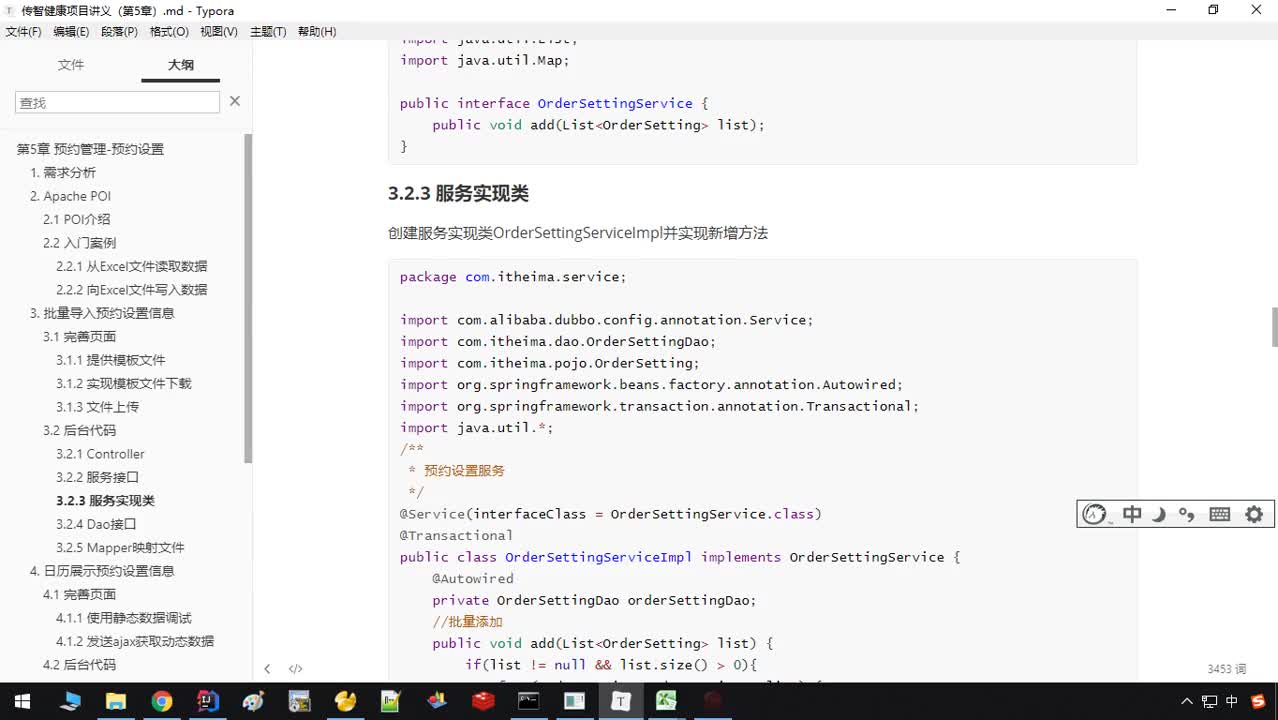This screenshot has height=720, width=1278.
Task: Open the soft keyboard icon on IME bar
Action: [x=1220, y=514]
